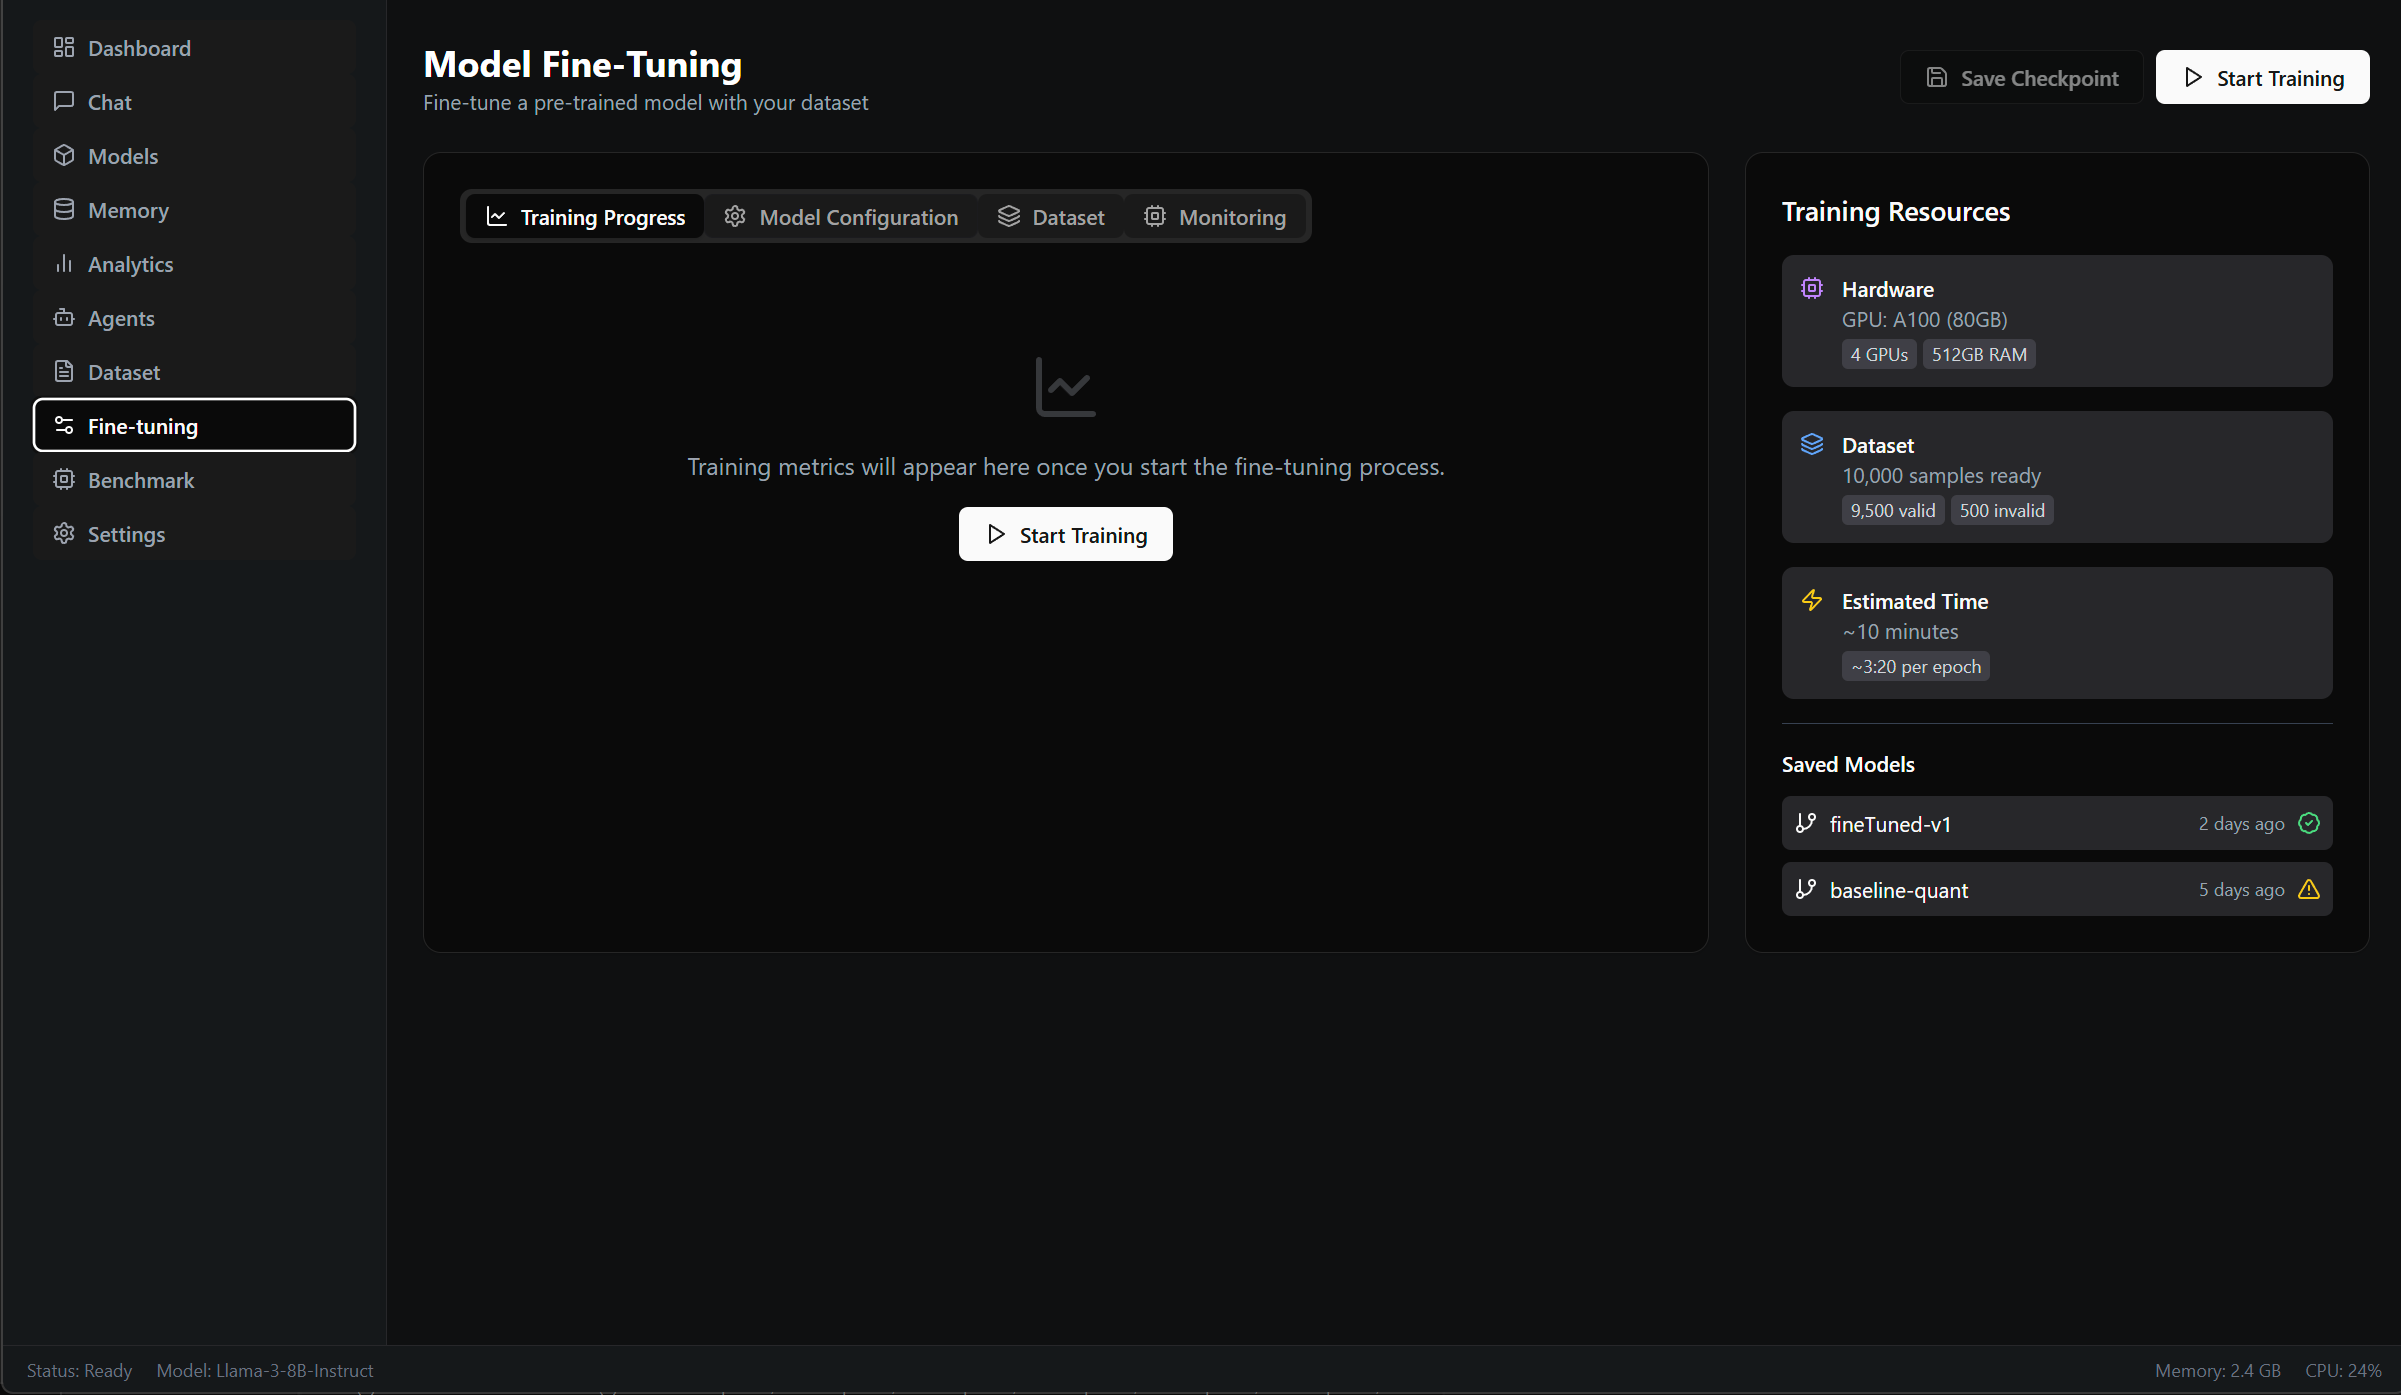Click the header Start Training button
Viewport: 2401px width, 1395px height.
(2262, 78)
